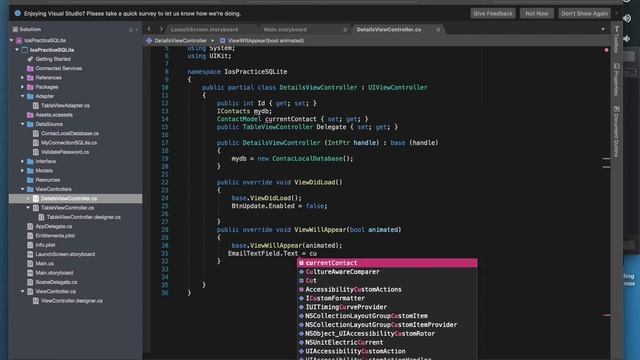The height and width of the screenshot is (360, 640).
Task: Navigate back with the left arrow by tabs
Action: 149,29
